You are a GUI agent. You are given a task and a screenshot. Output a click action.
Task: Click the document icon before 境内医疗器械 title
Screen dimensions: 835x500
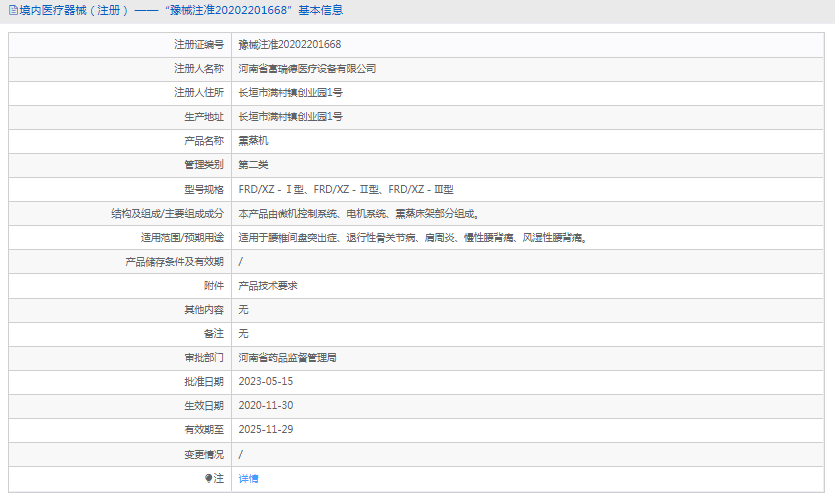pos(13,10)
